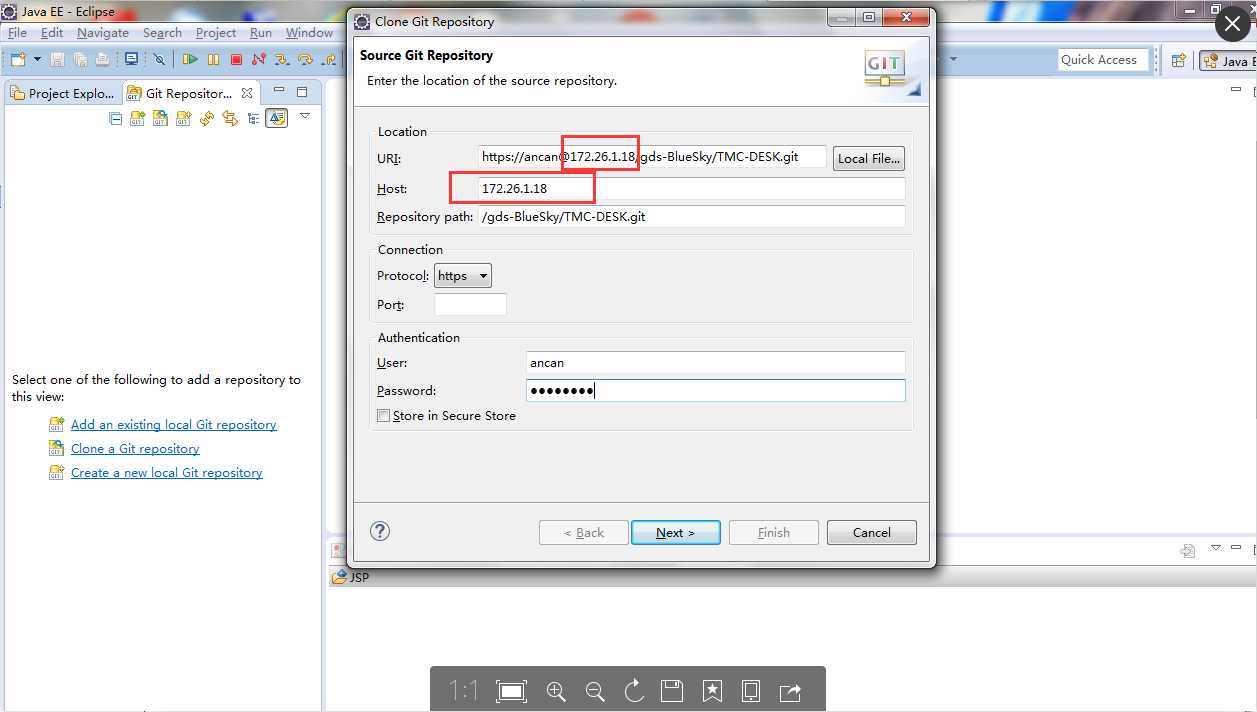This screenshot has height=712, width=1257.
Task: Click the URI input field
Action: pyautogui.click(x=652, y=157)
